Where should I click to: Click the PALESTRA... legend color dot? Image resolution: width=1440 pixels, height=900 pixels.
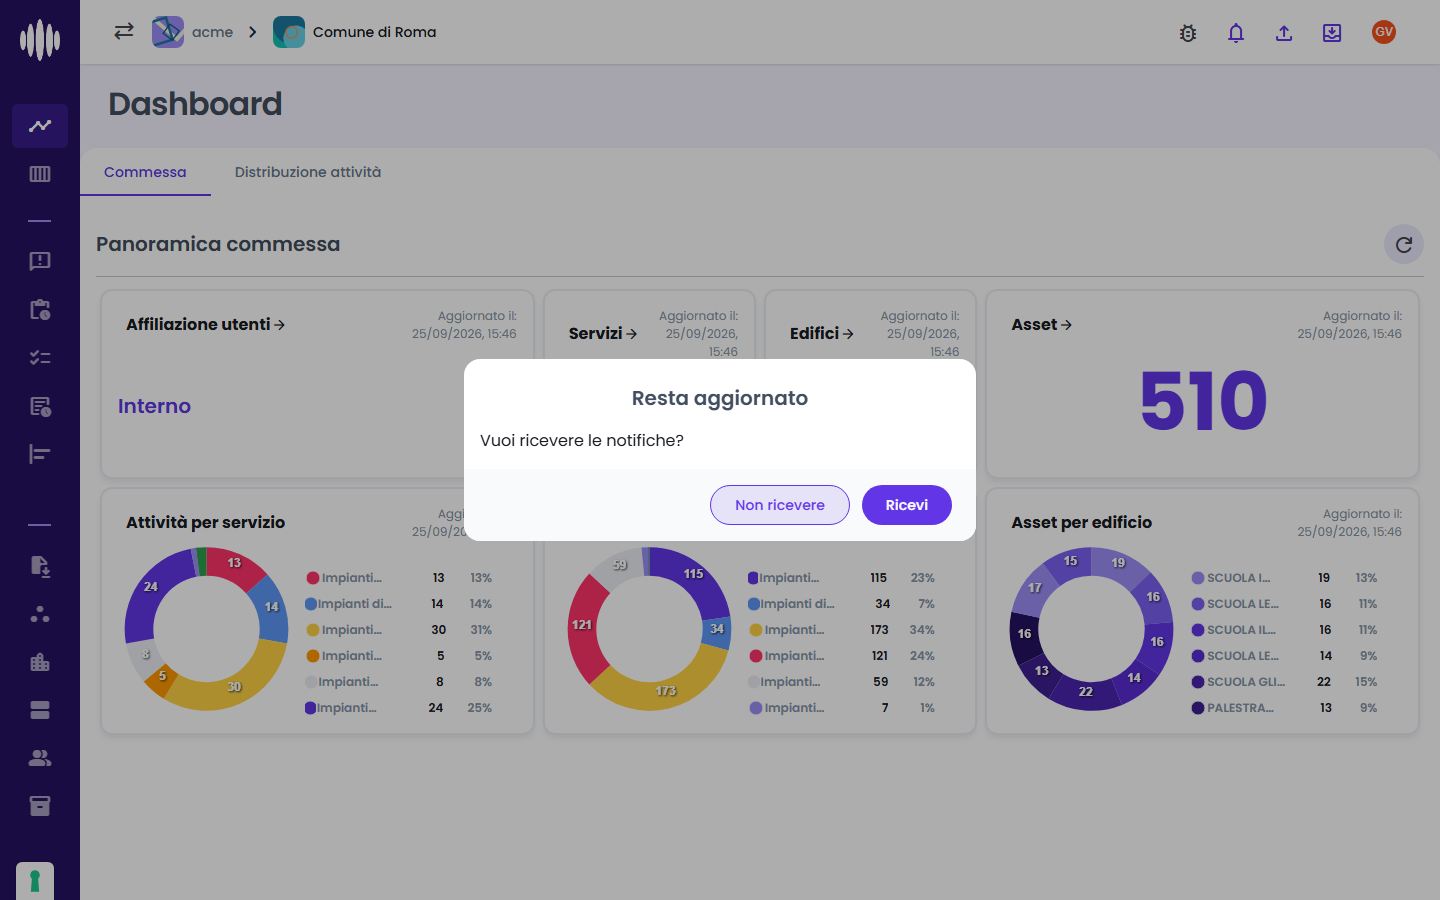click(x=1198, y=708)
